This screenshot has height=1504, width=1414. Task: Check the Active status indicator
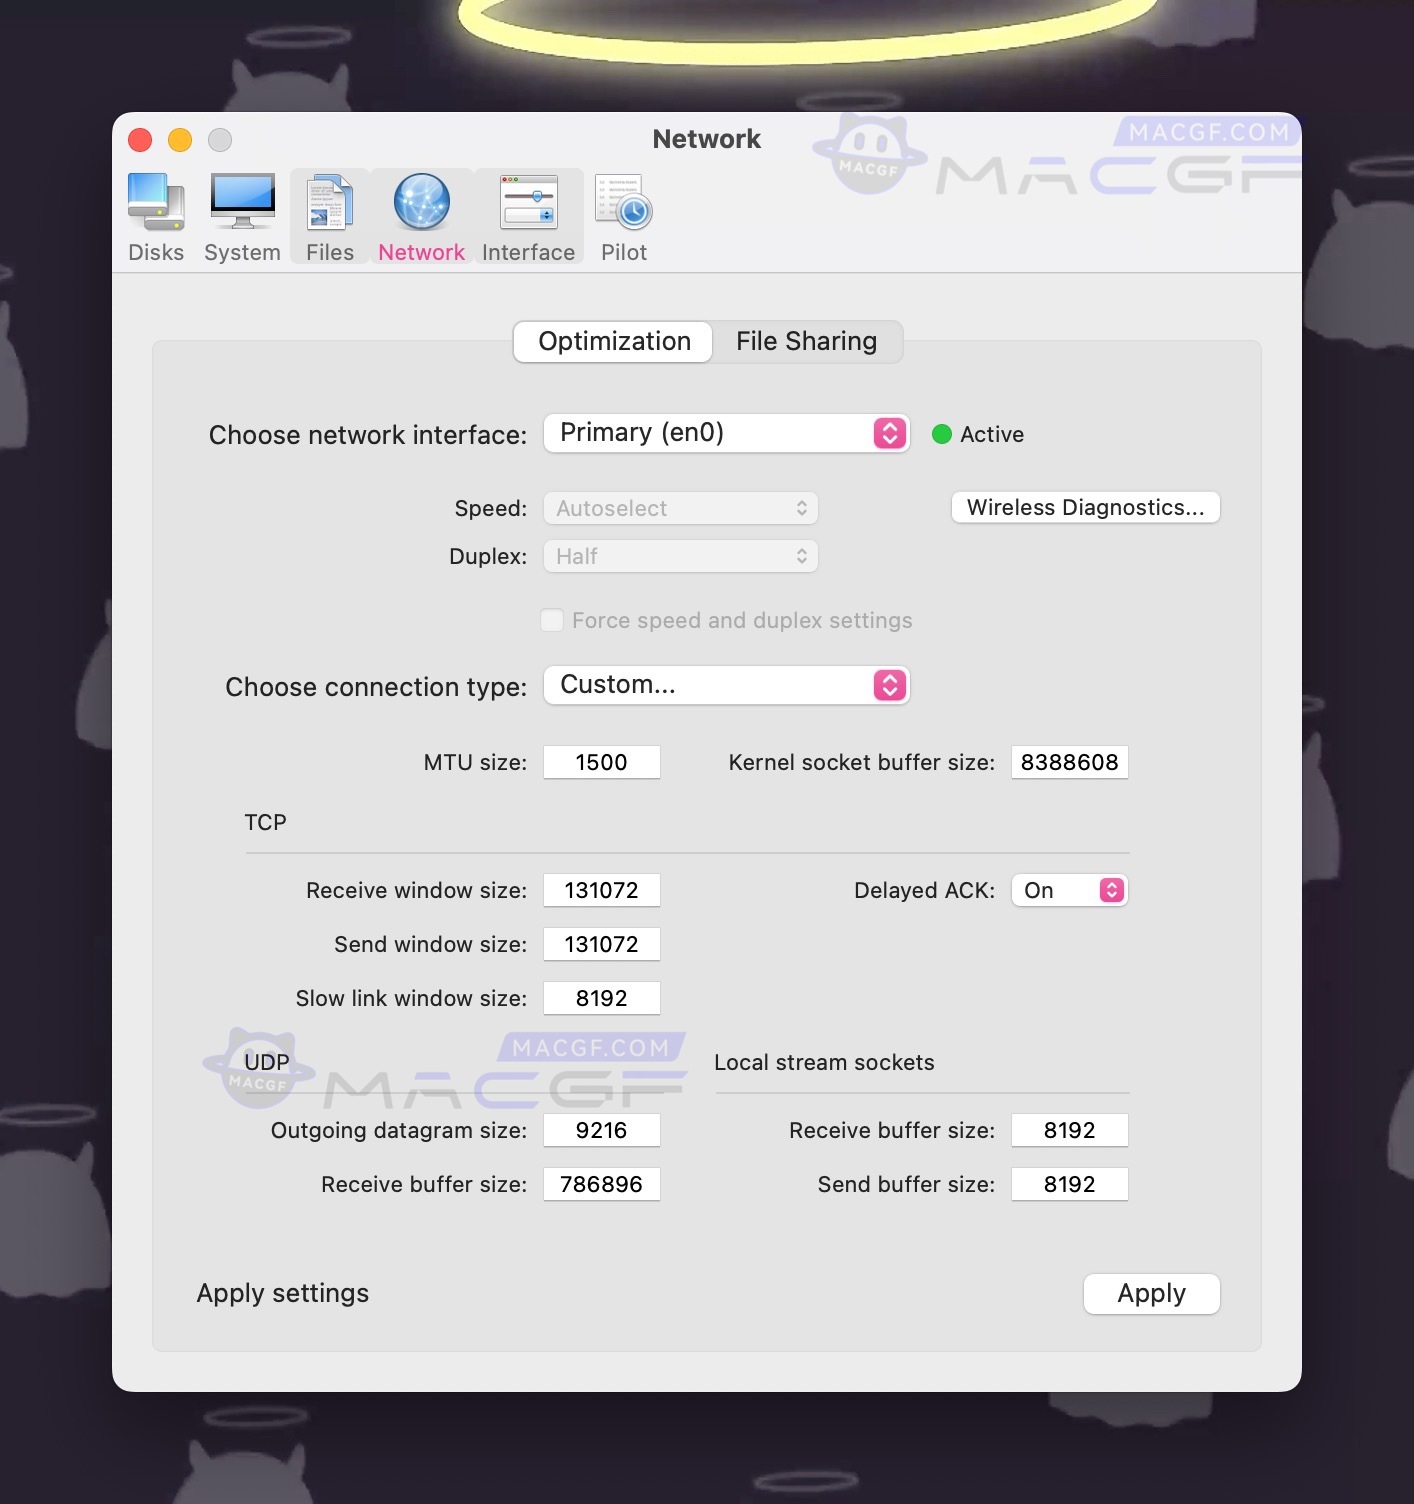pyautogui.click(x=941, y=434)
